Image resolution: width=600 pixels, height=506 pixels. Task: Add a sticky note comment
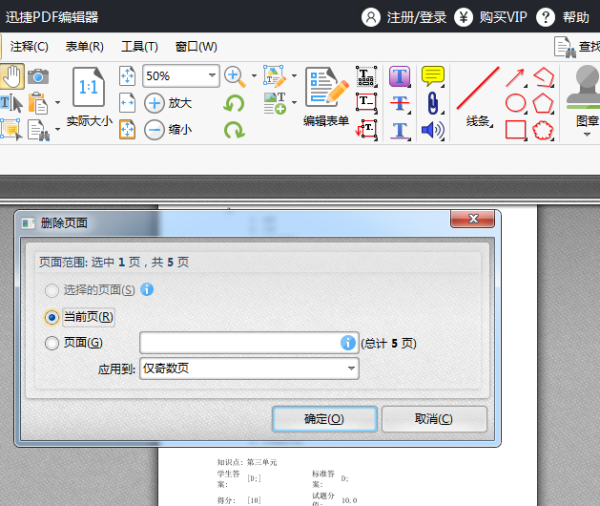[x=433, y=76]
